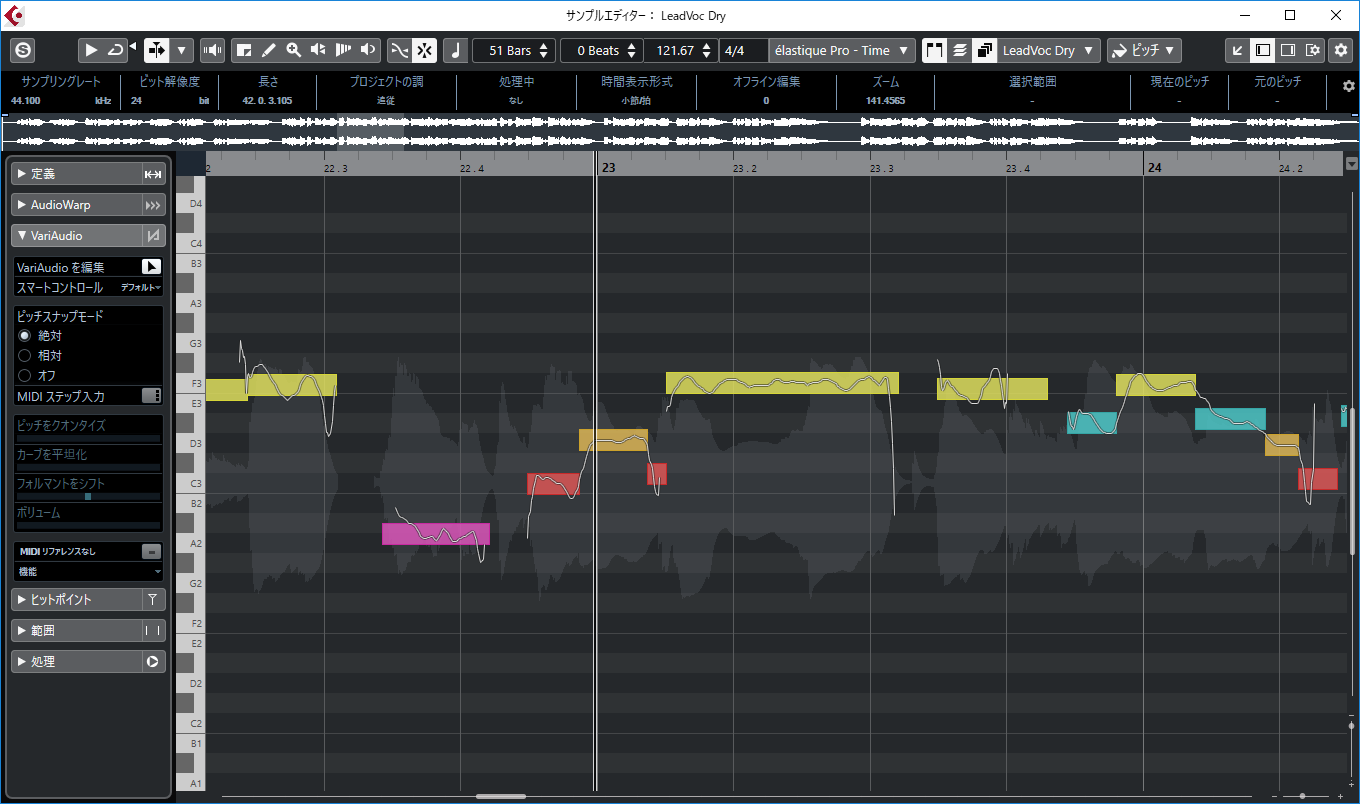Expand the ヒットポイント inspector section
The image size is (1360, 804).
coord(75,600)
